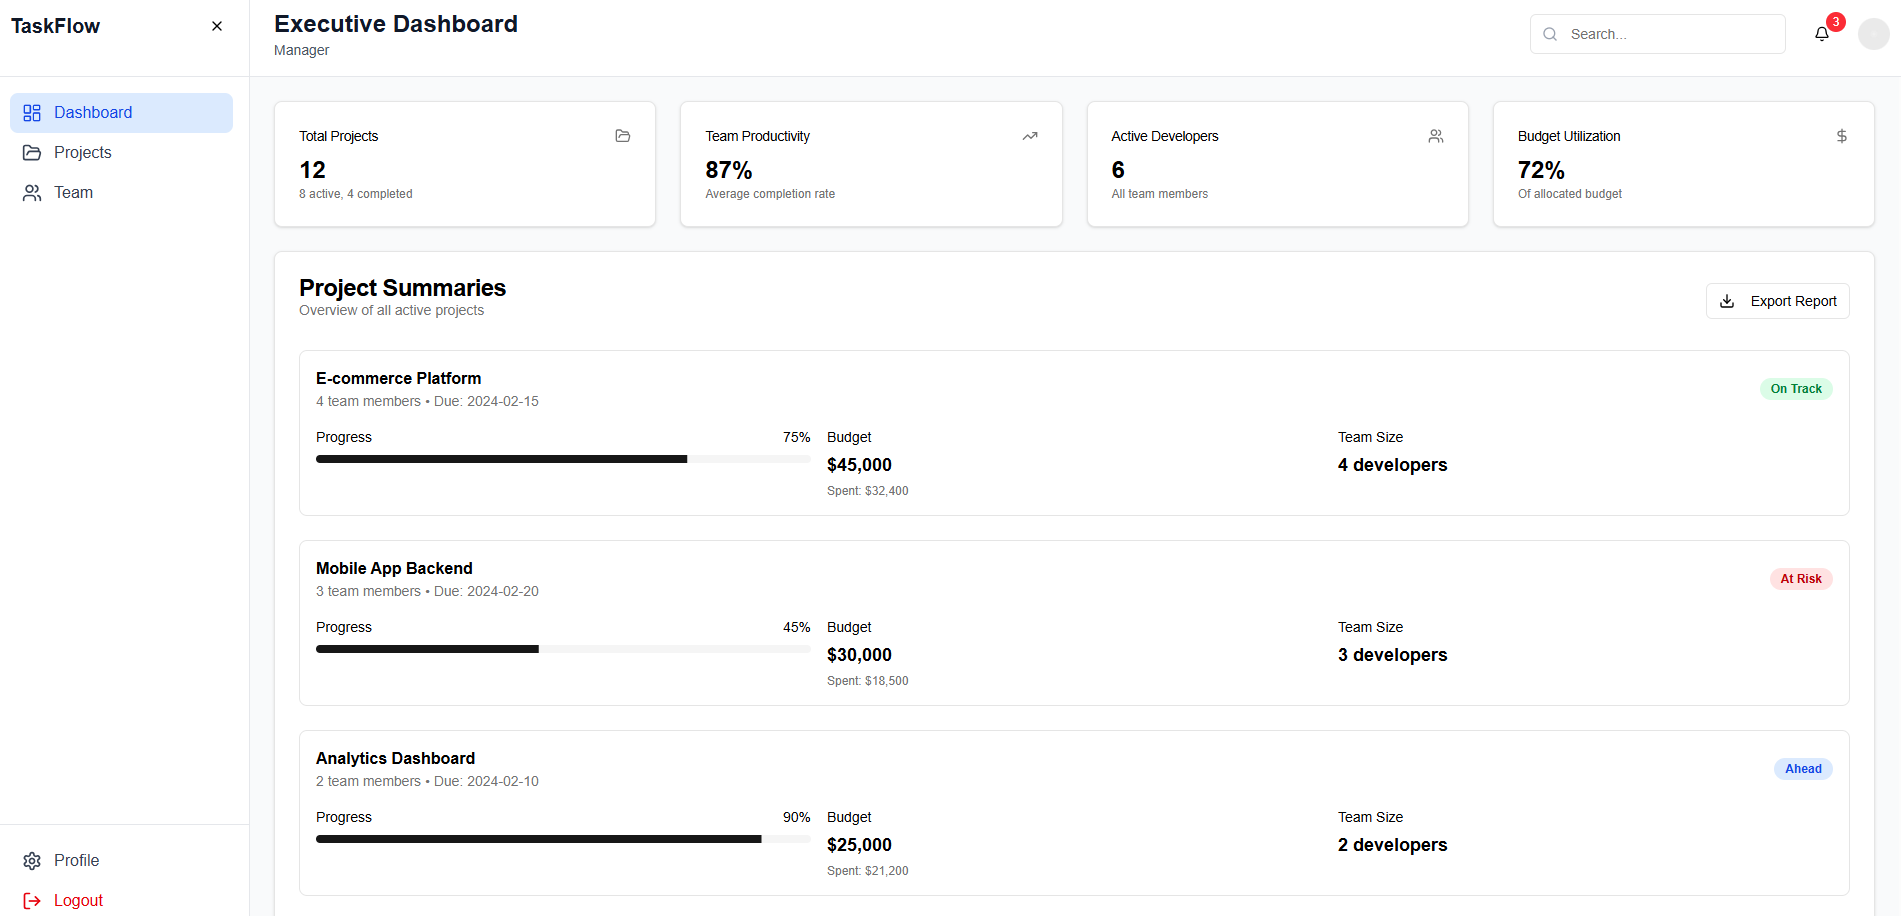The height and width of the screenshot is (916, 1901).
Task: Click the At Risk badge on Mobile App Backend
Action: 1801,578
